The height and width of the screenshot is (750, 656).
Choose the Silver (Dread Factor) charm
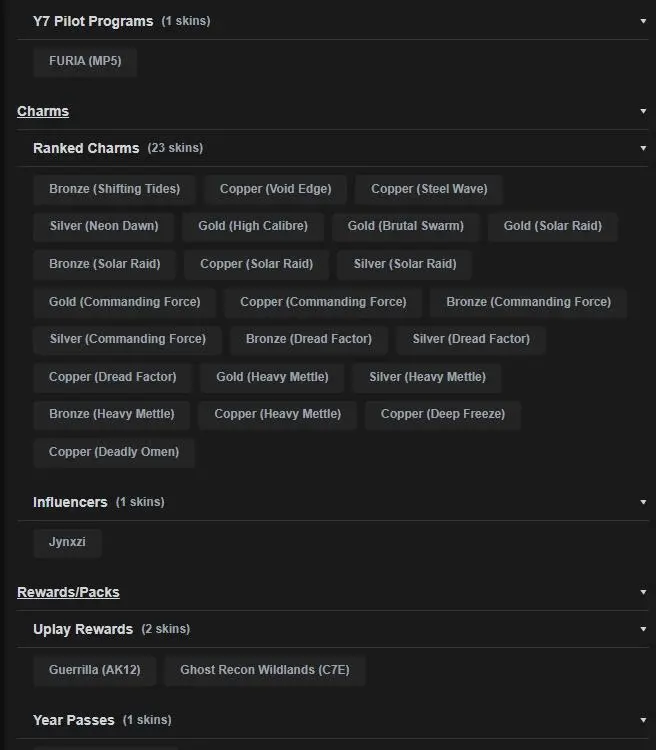tap(471, 339)
